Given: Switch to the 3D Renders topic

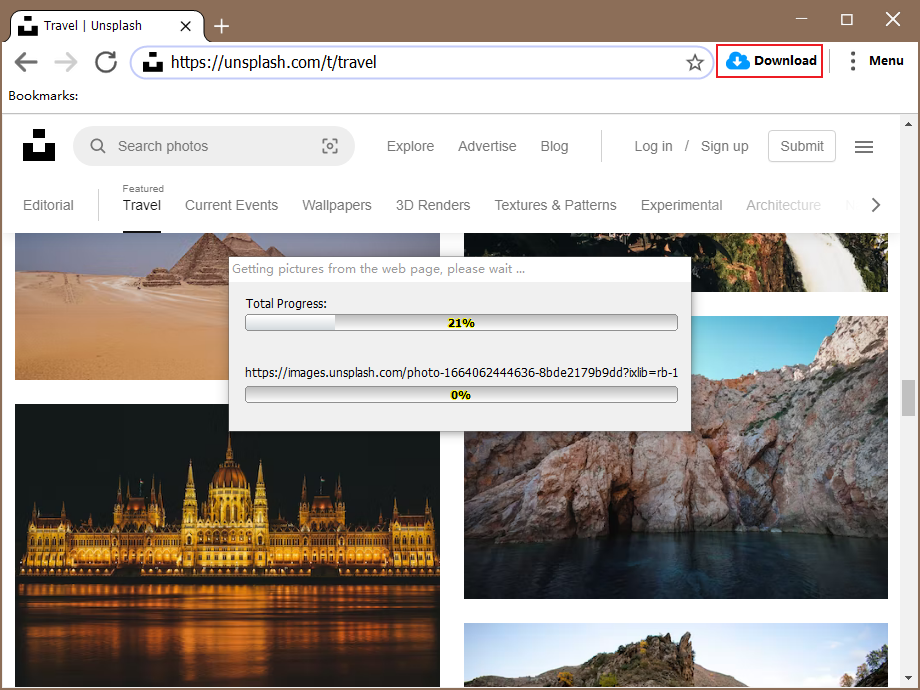Looking at the screenshot, I should [433, 205].
